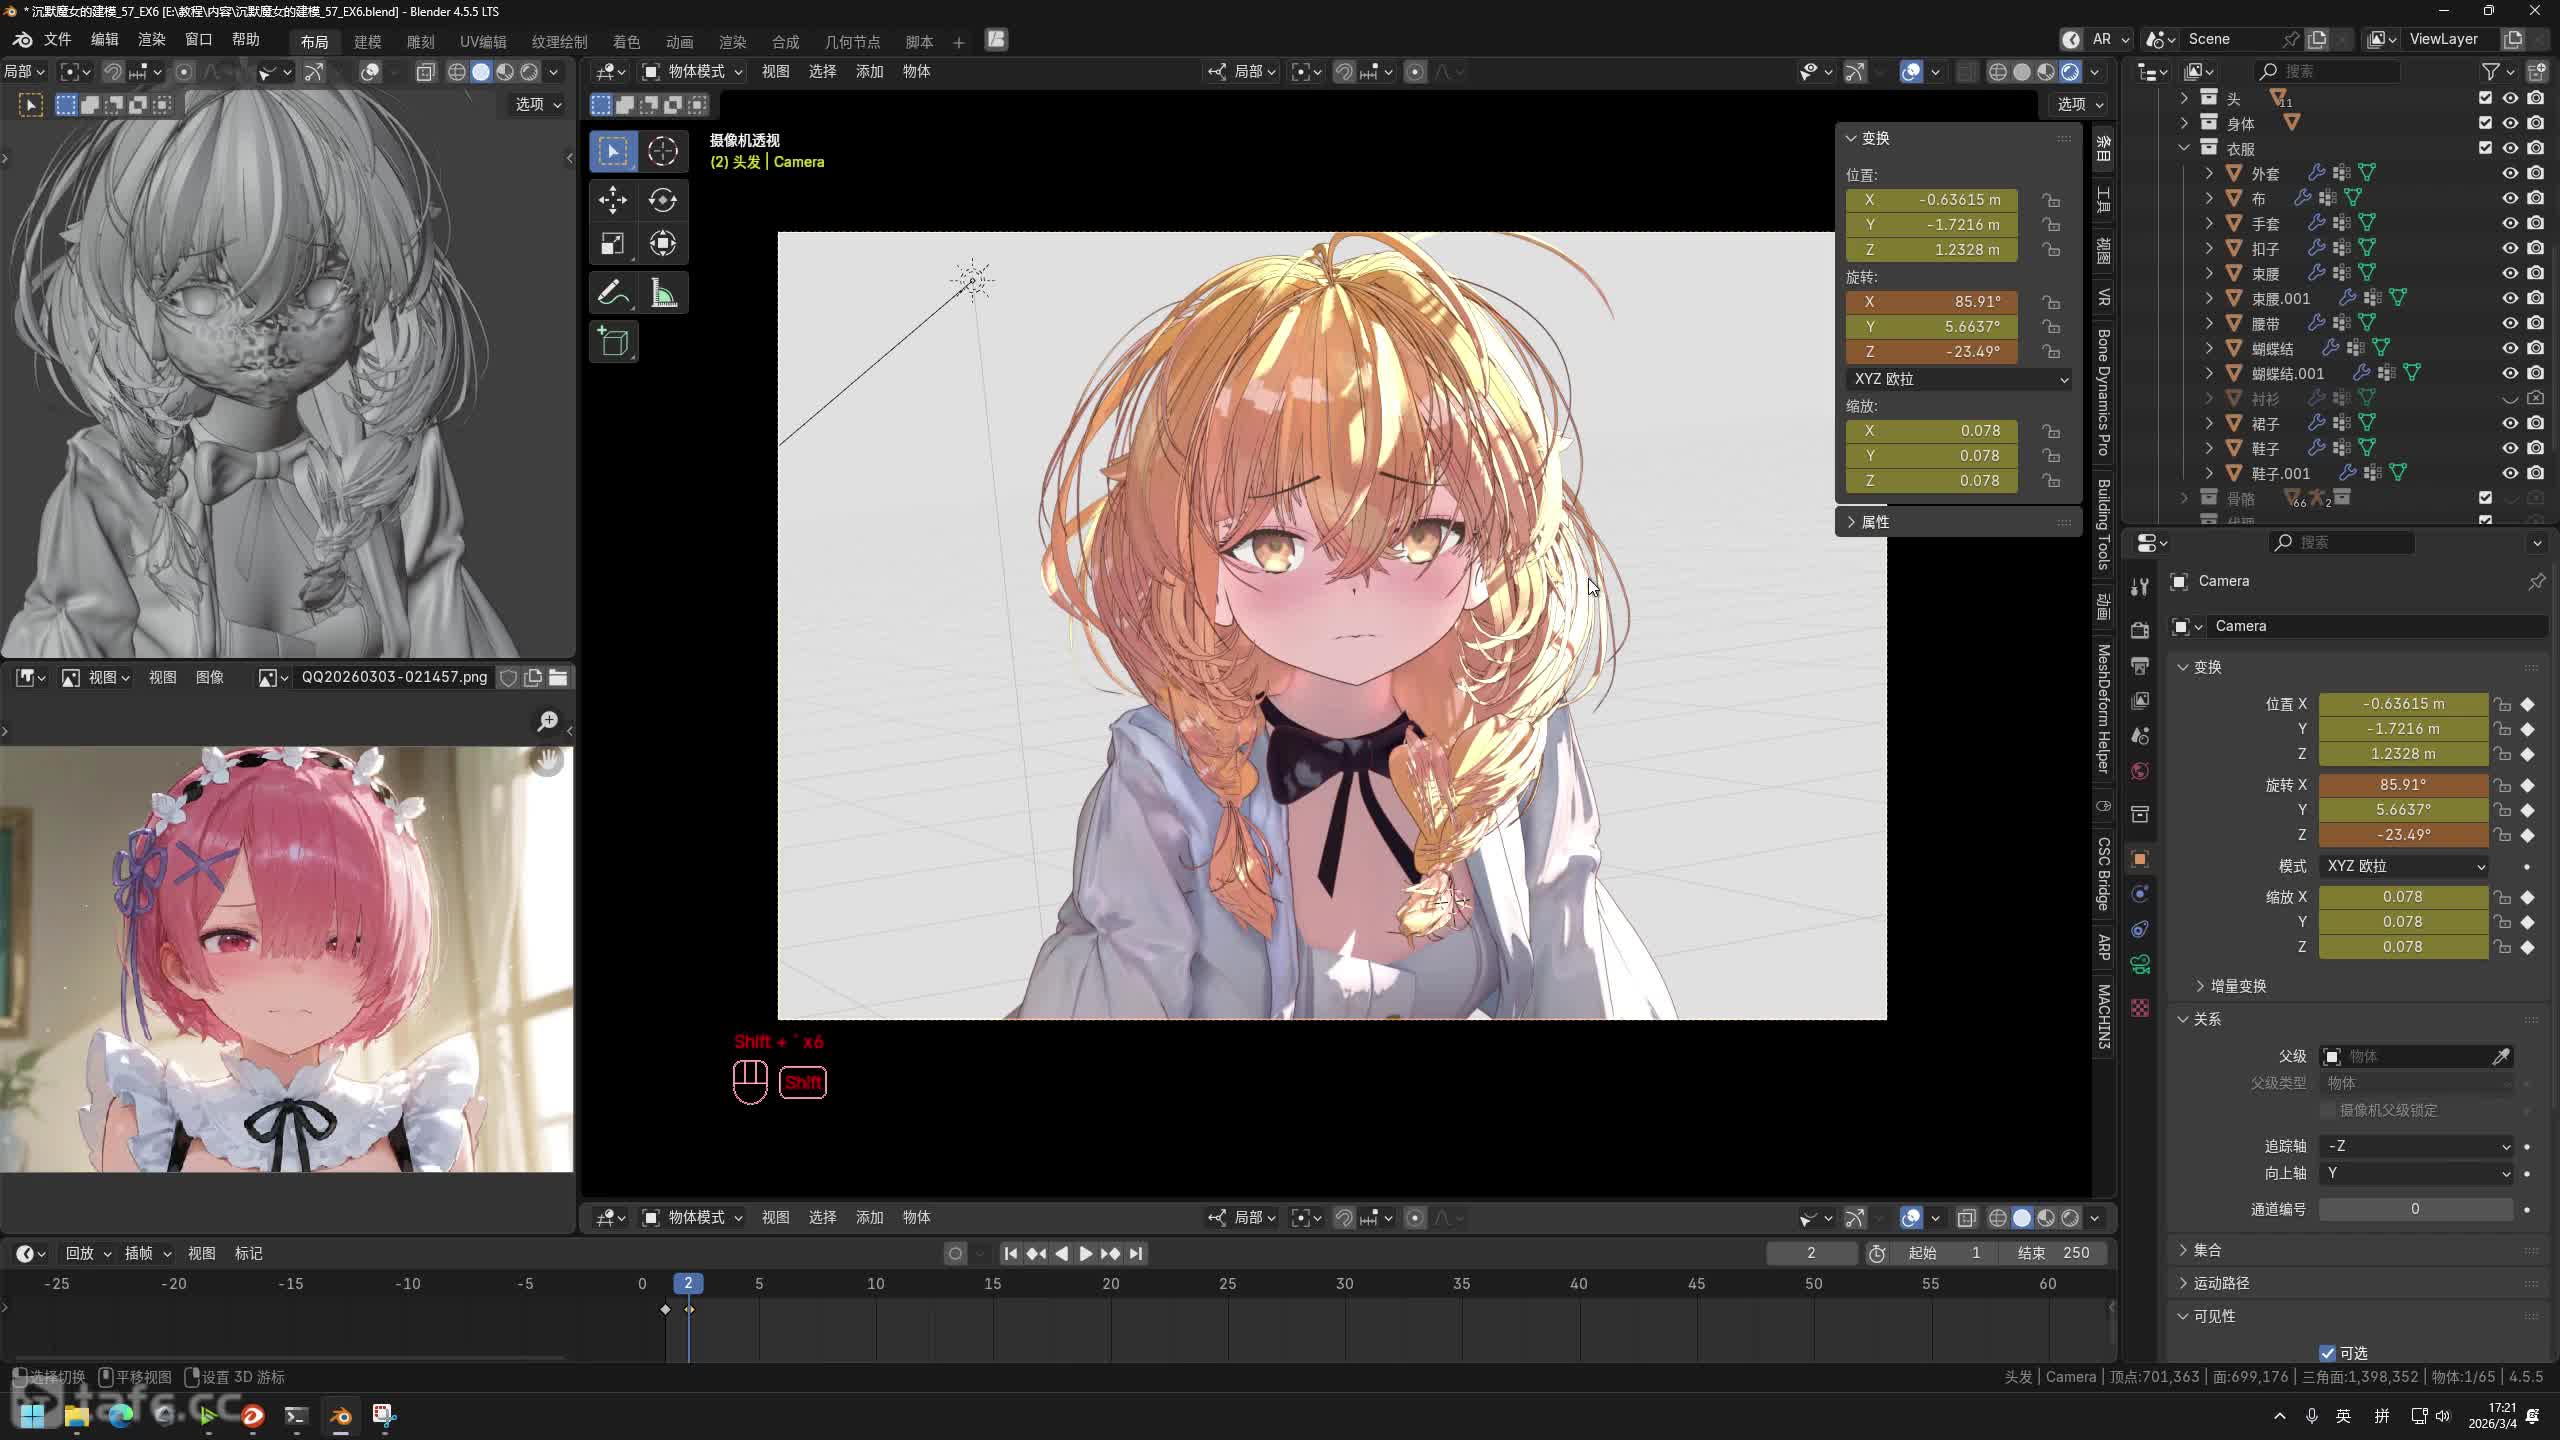This screenshot has height=1440, width=2560.
Task: Switch to the UV编辑 workspace tab
Action: coord(483,41)
